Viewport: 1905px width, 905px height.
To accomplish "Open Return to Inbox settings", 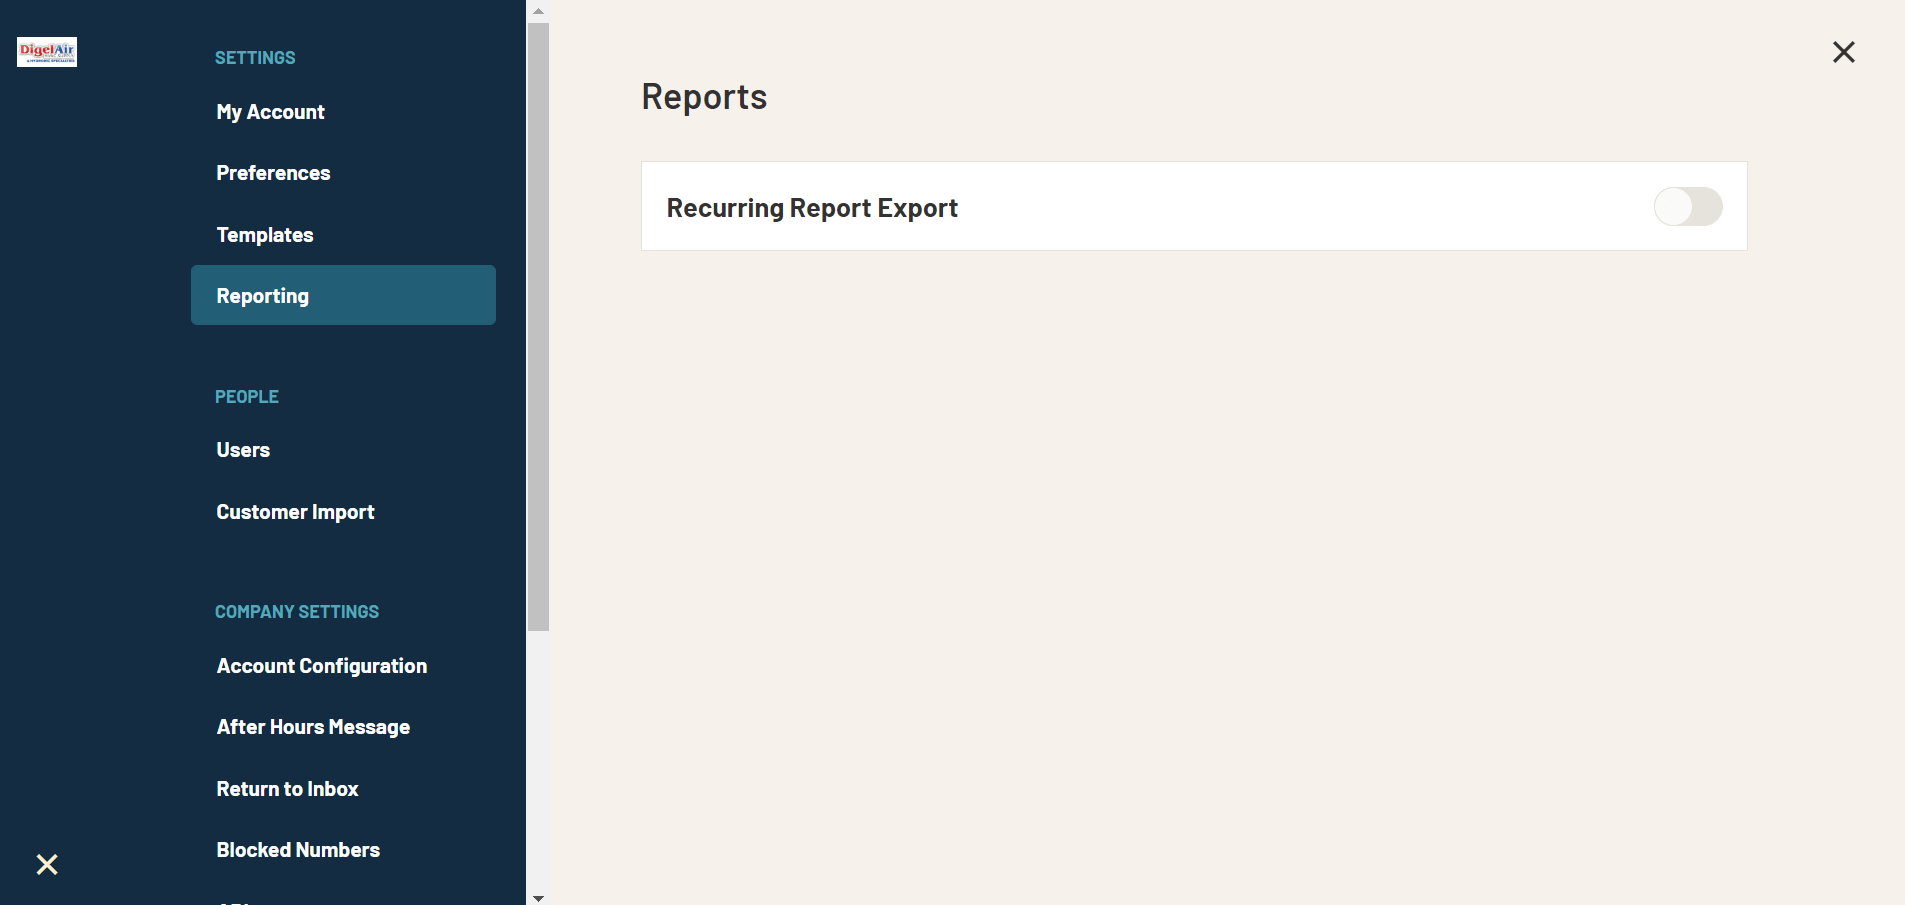I will pyautogui.click(x=287, y=788).
